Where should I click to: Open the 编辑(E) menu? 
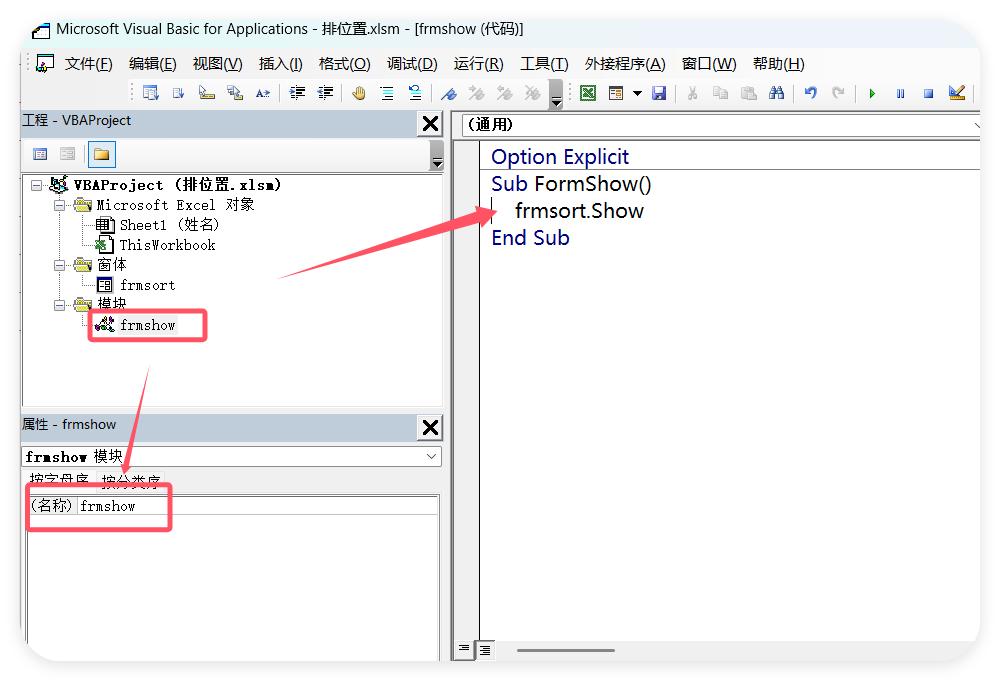[x=152, y=64]
